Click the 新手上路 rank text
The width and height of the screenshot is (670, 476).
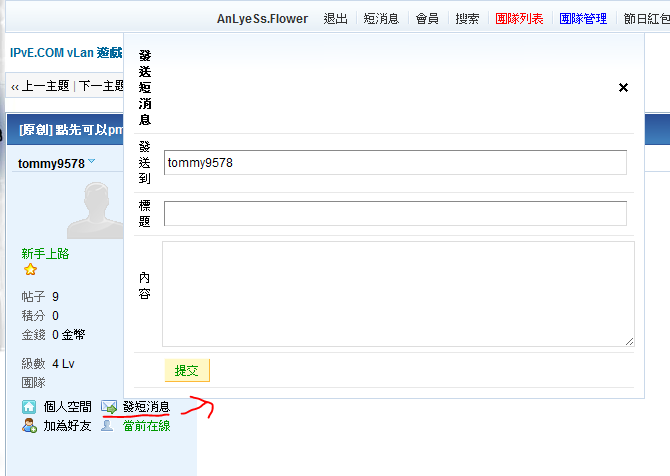tap(45, 254)
